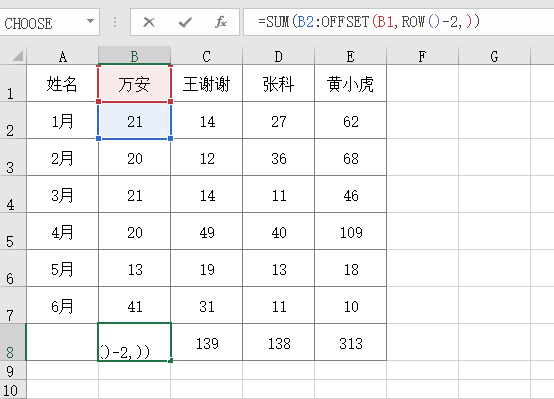554x399 pixels.
Task: Cancel the formula entry with X icon
Action: (x=149, y=22)
